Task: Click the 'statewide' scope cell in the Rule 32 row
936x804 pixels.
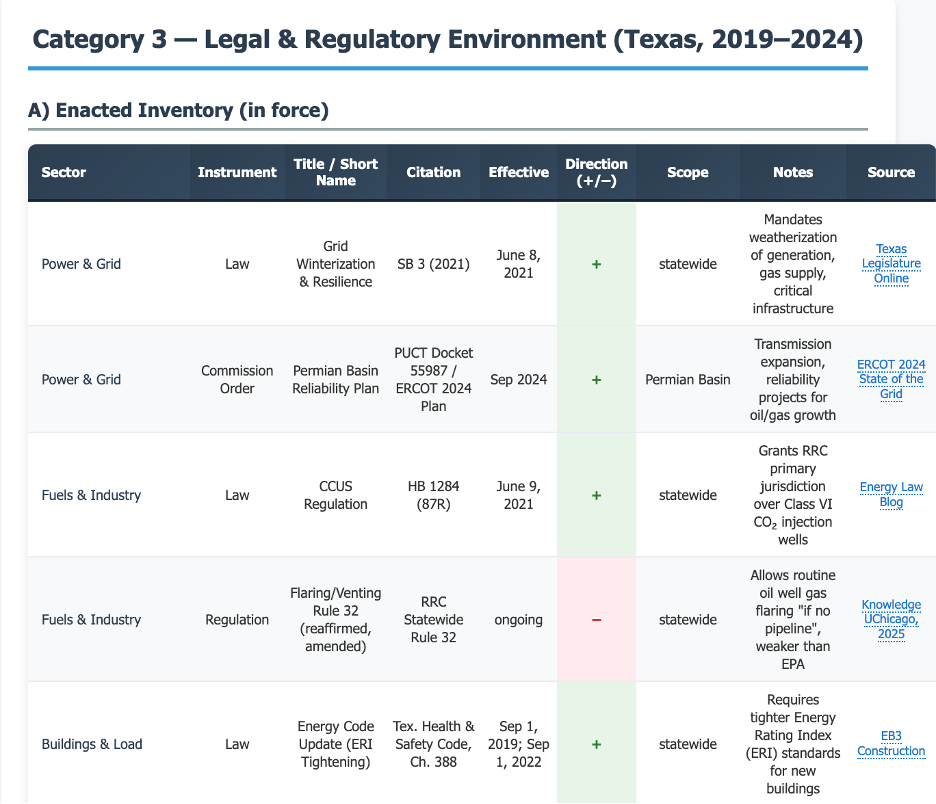Action: 688,620
